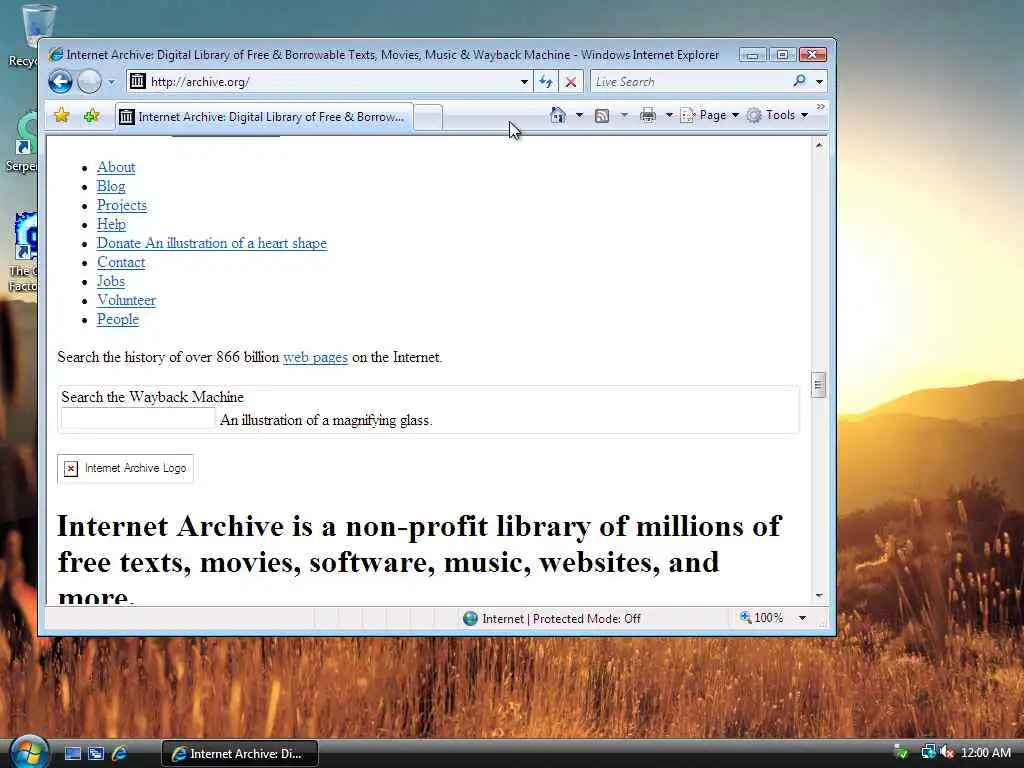1024x768 pixels.
Task: Click the RSS Feeds toolbar icon
Action: coord(602,116)
